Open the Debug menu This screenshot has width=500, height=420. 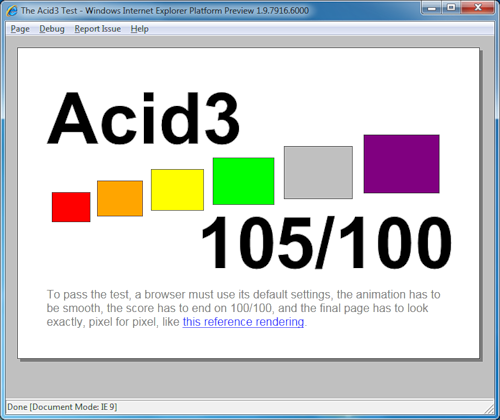(x=52, y=29)
